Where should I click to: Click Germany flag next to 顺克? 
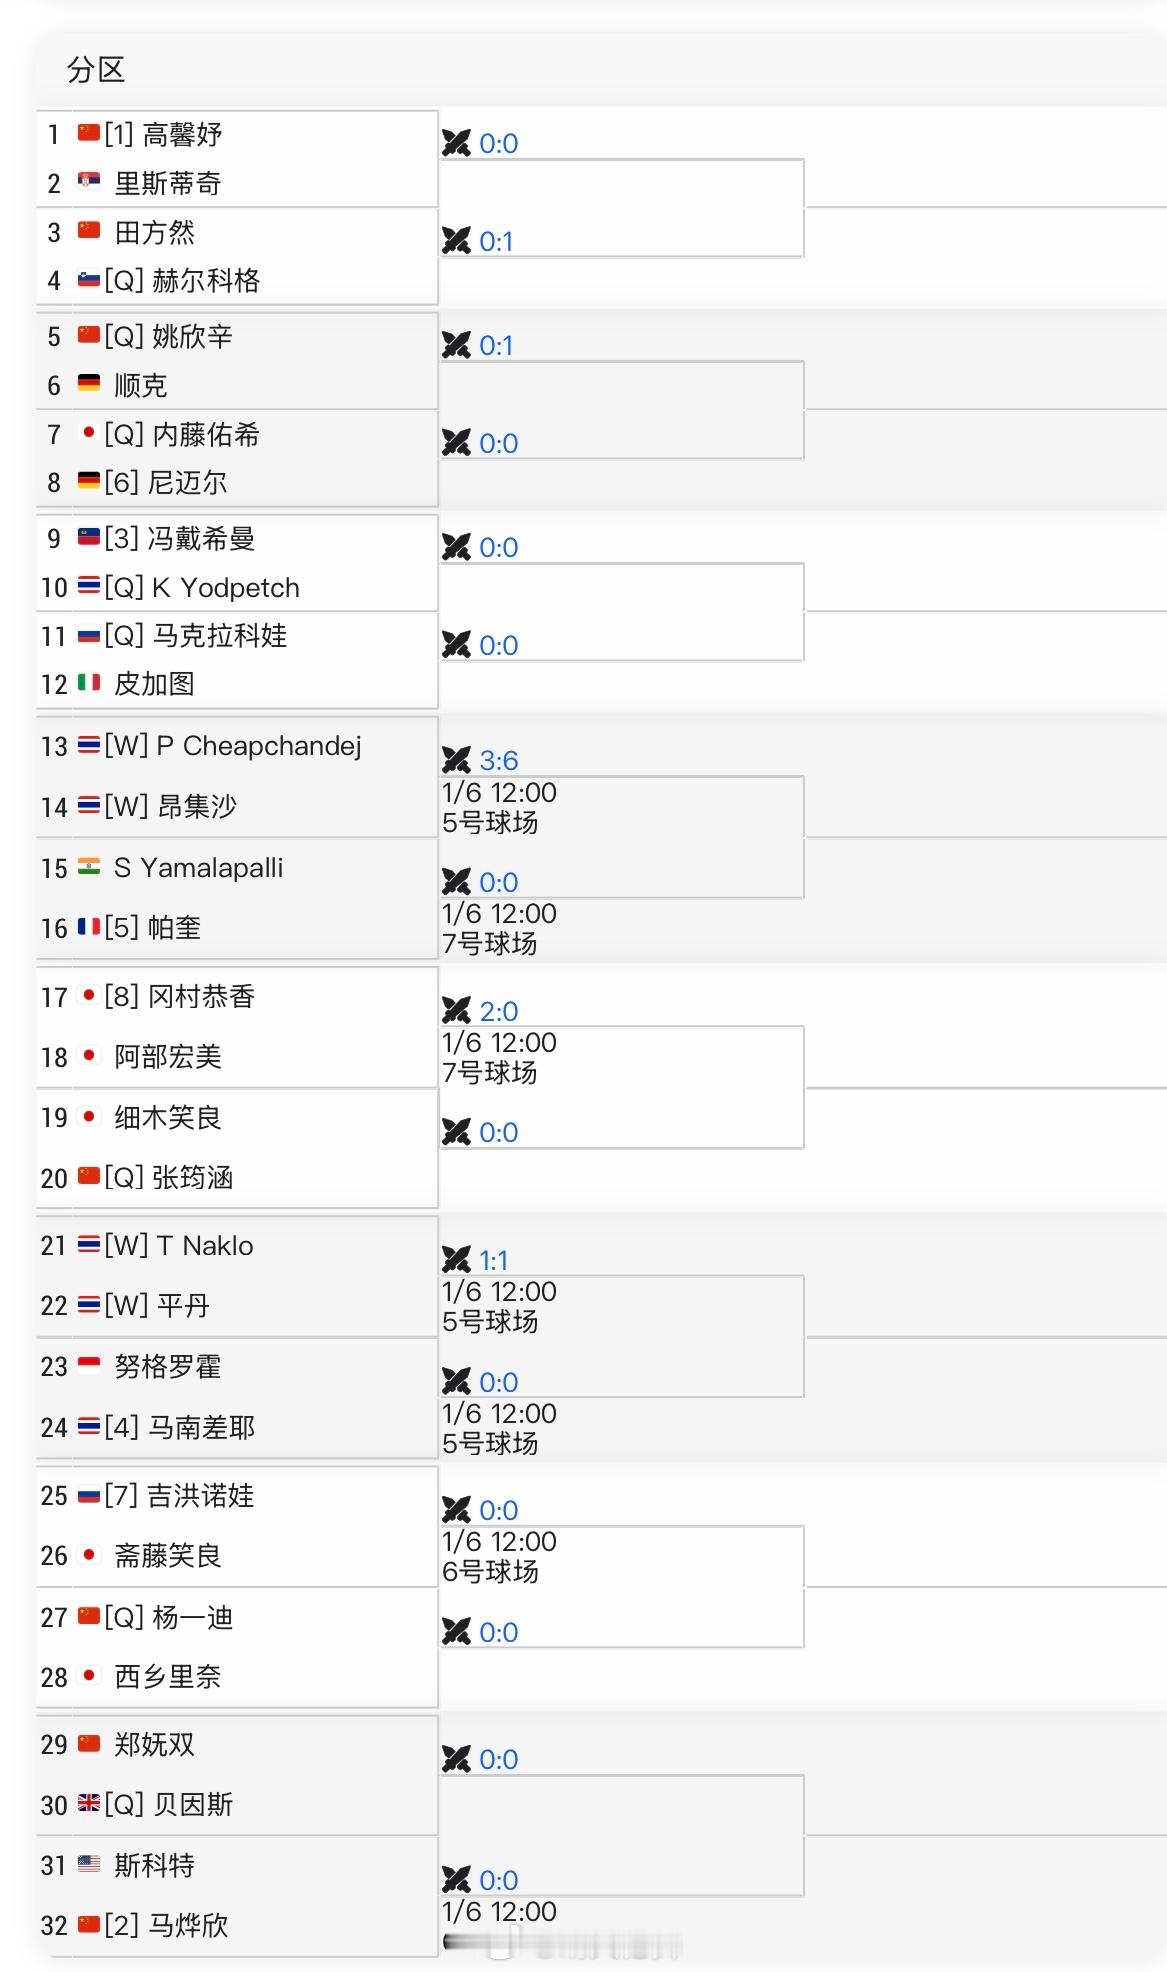89,383
